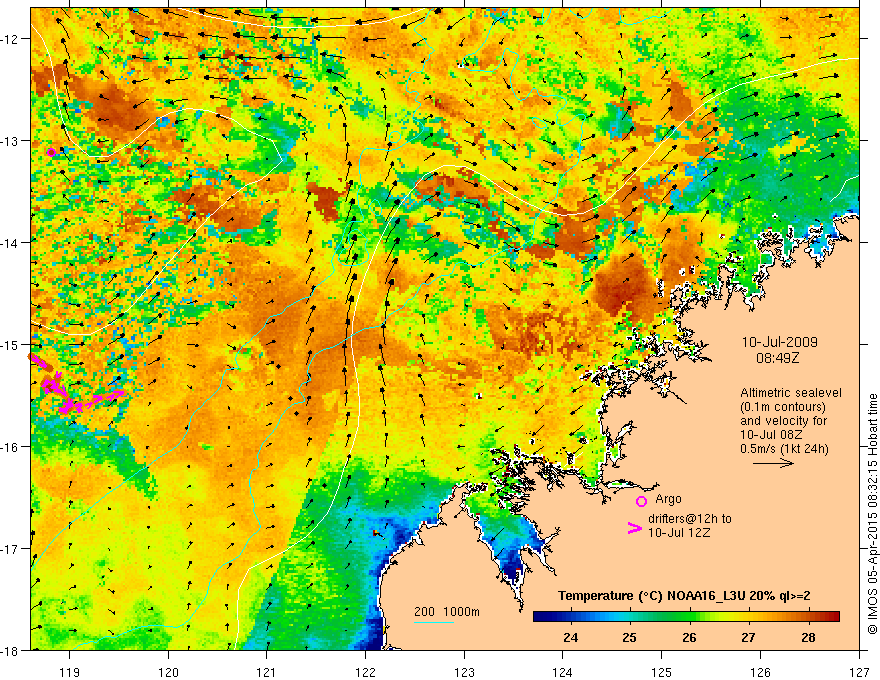
Task: Click the longitude axis label 127
Action: pos(859,672)
